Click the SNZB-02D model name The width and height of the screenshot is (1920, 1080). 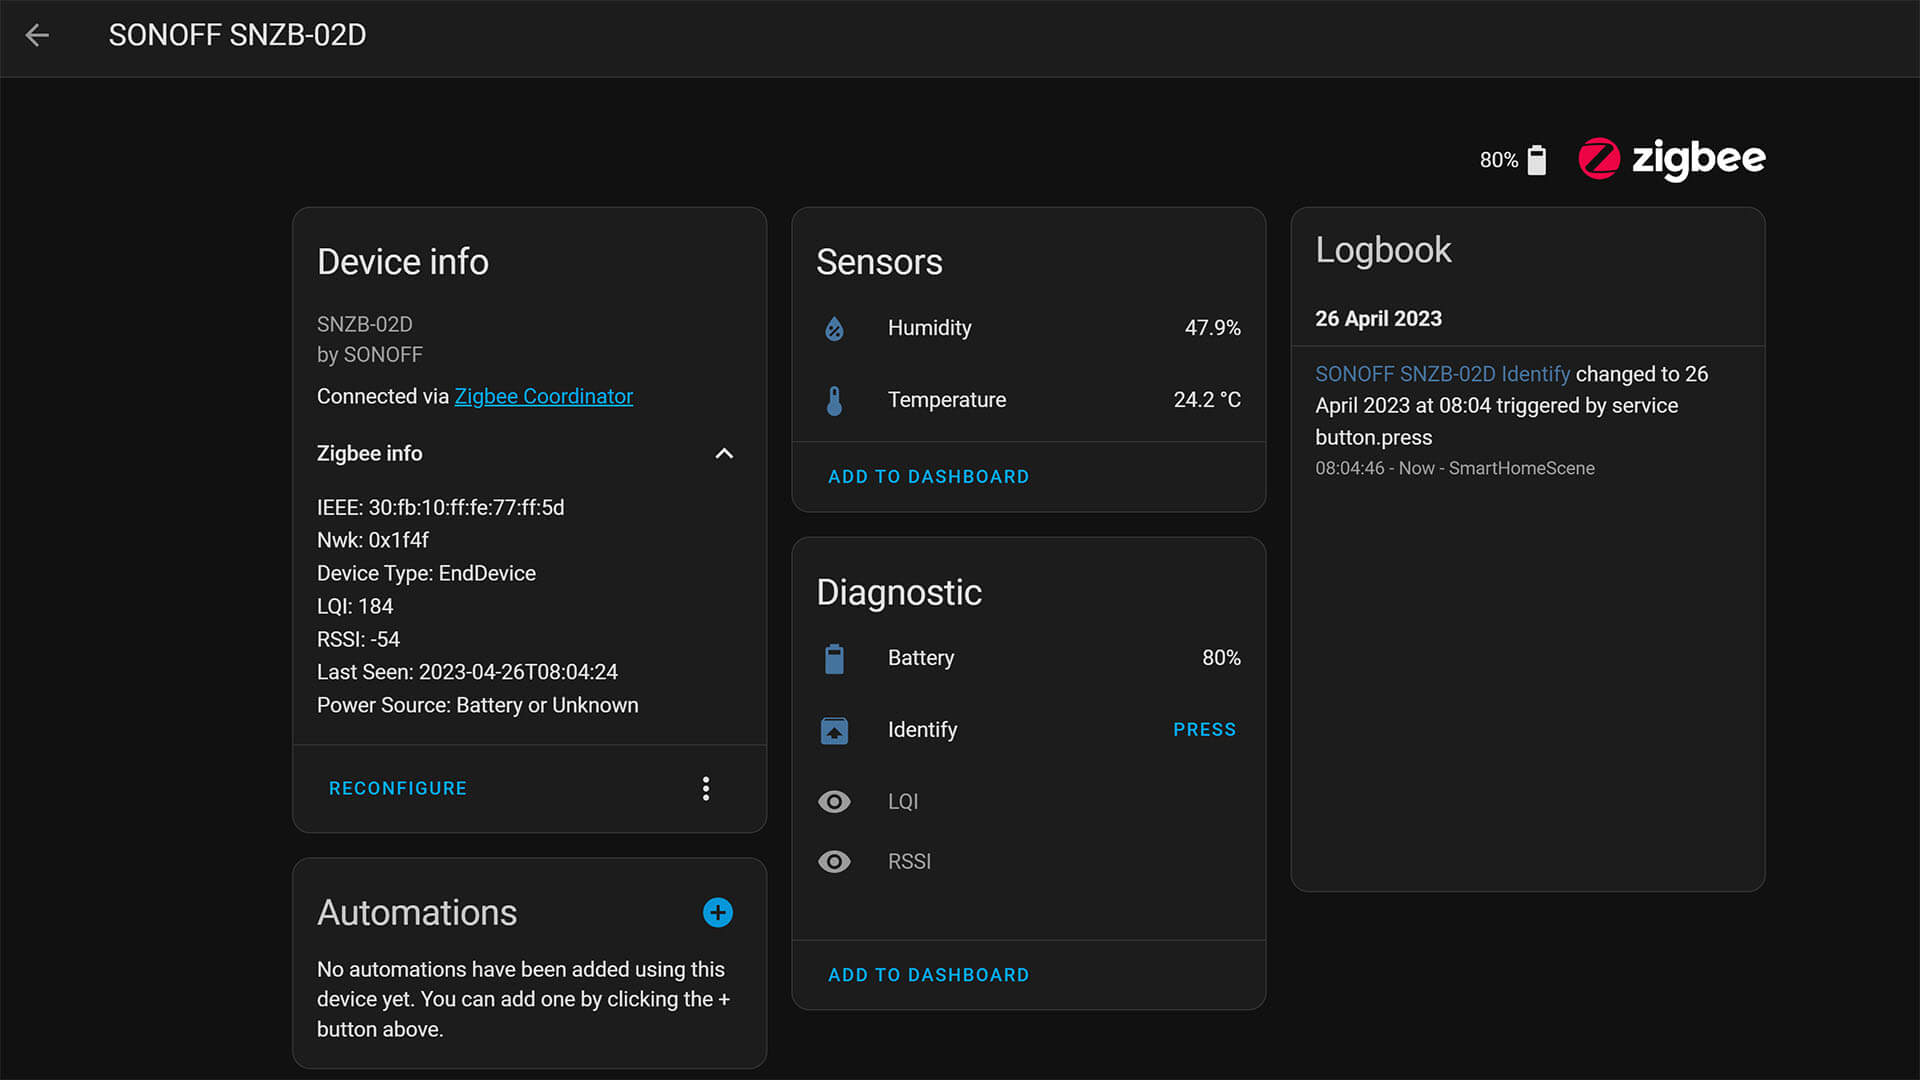click(x=365, y=325)
